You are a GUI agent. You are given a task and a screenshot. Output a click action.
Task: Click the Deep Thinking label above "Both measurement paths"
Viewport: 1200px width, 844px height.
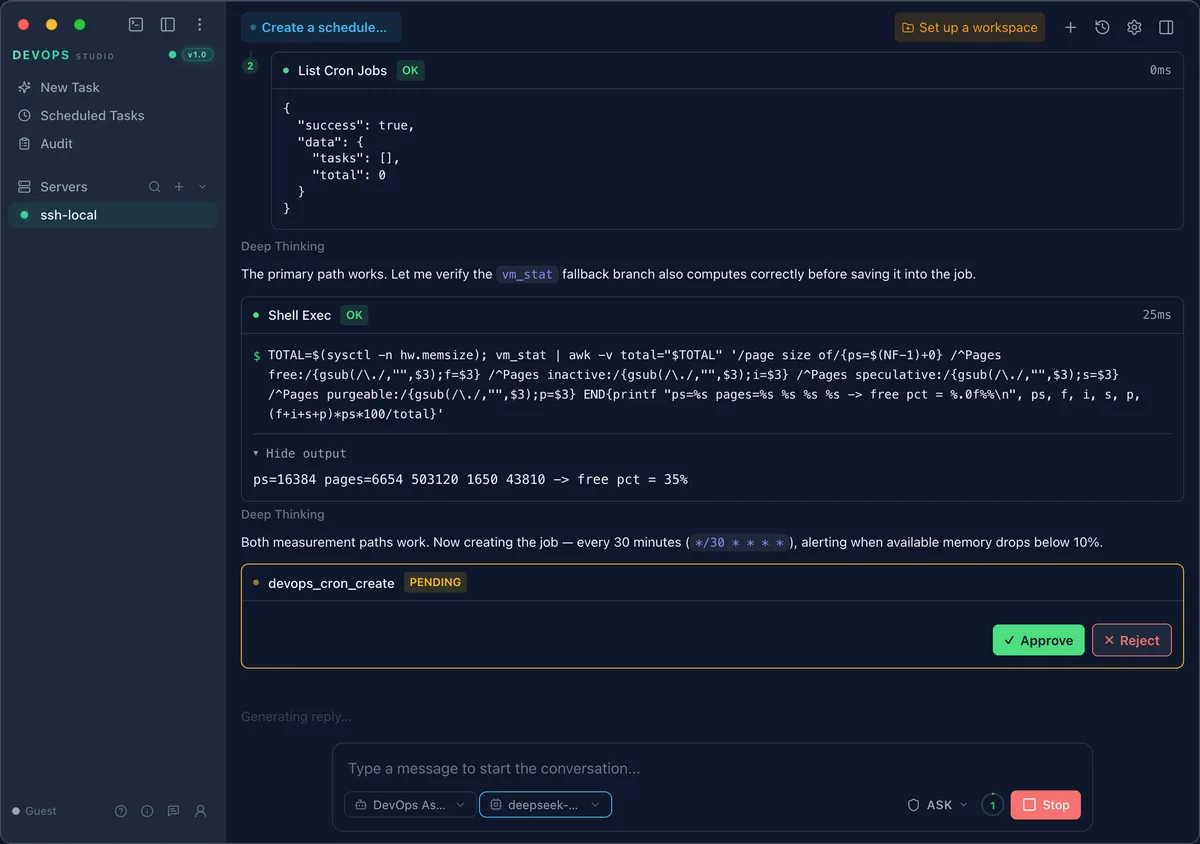(x=283, y=514)
